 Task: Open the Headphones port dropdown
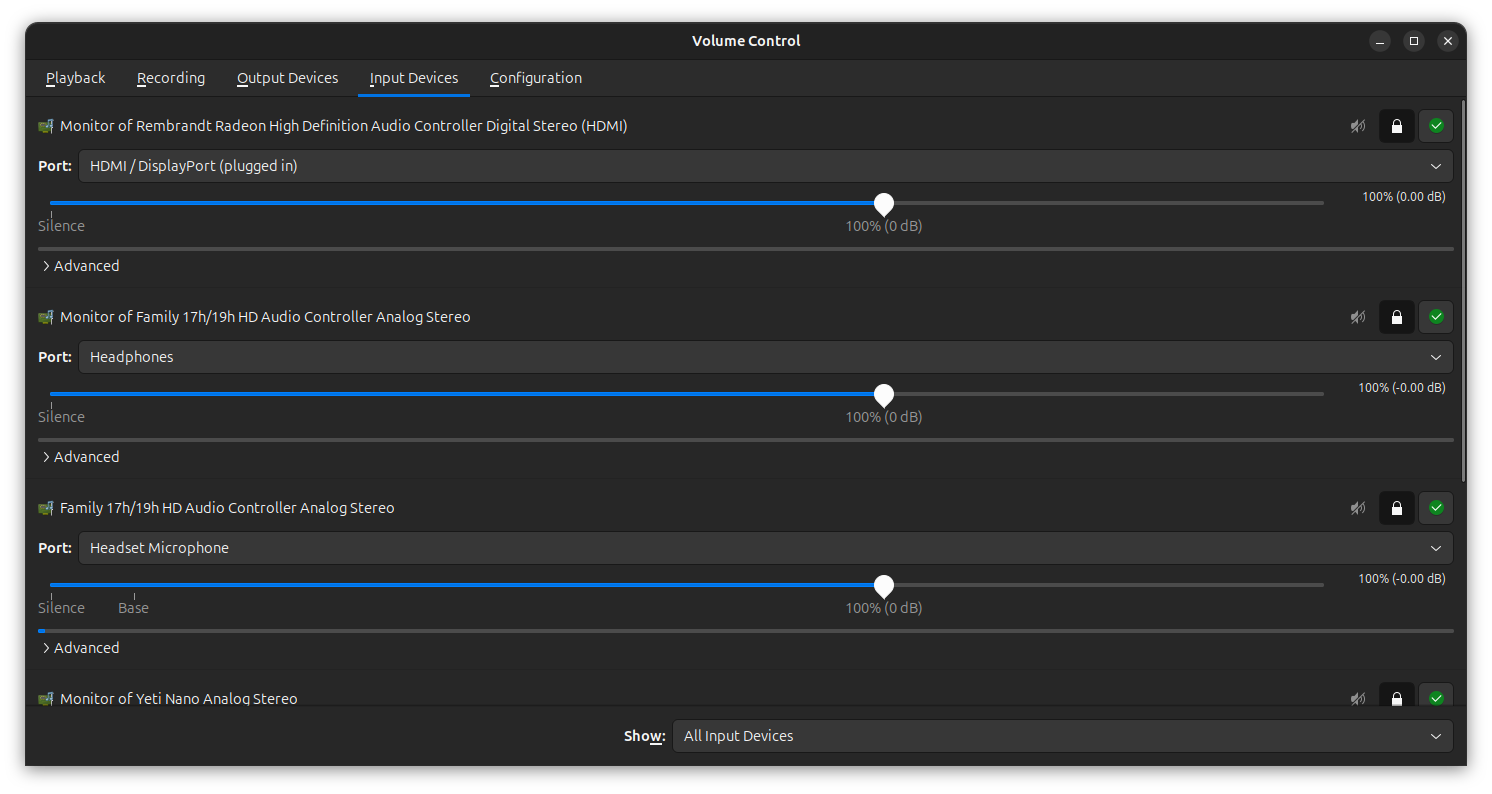coord(765,357)
